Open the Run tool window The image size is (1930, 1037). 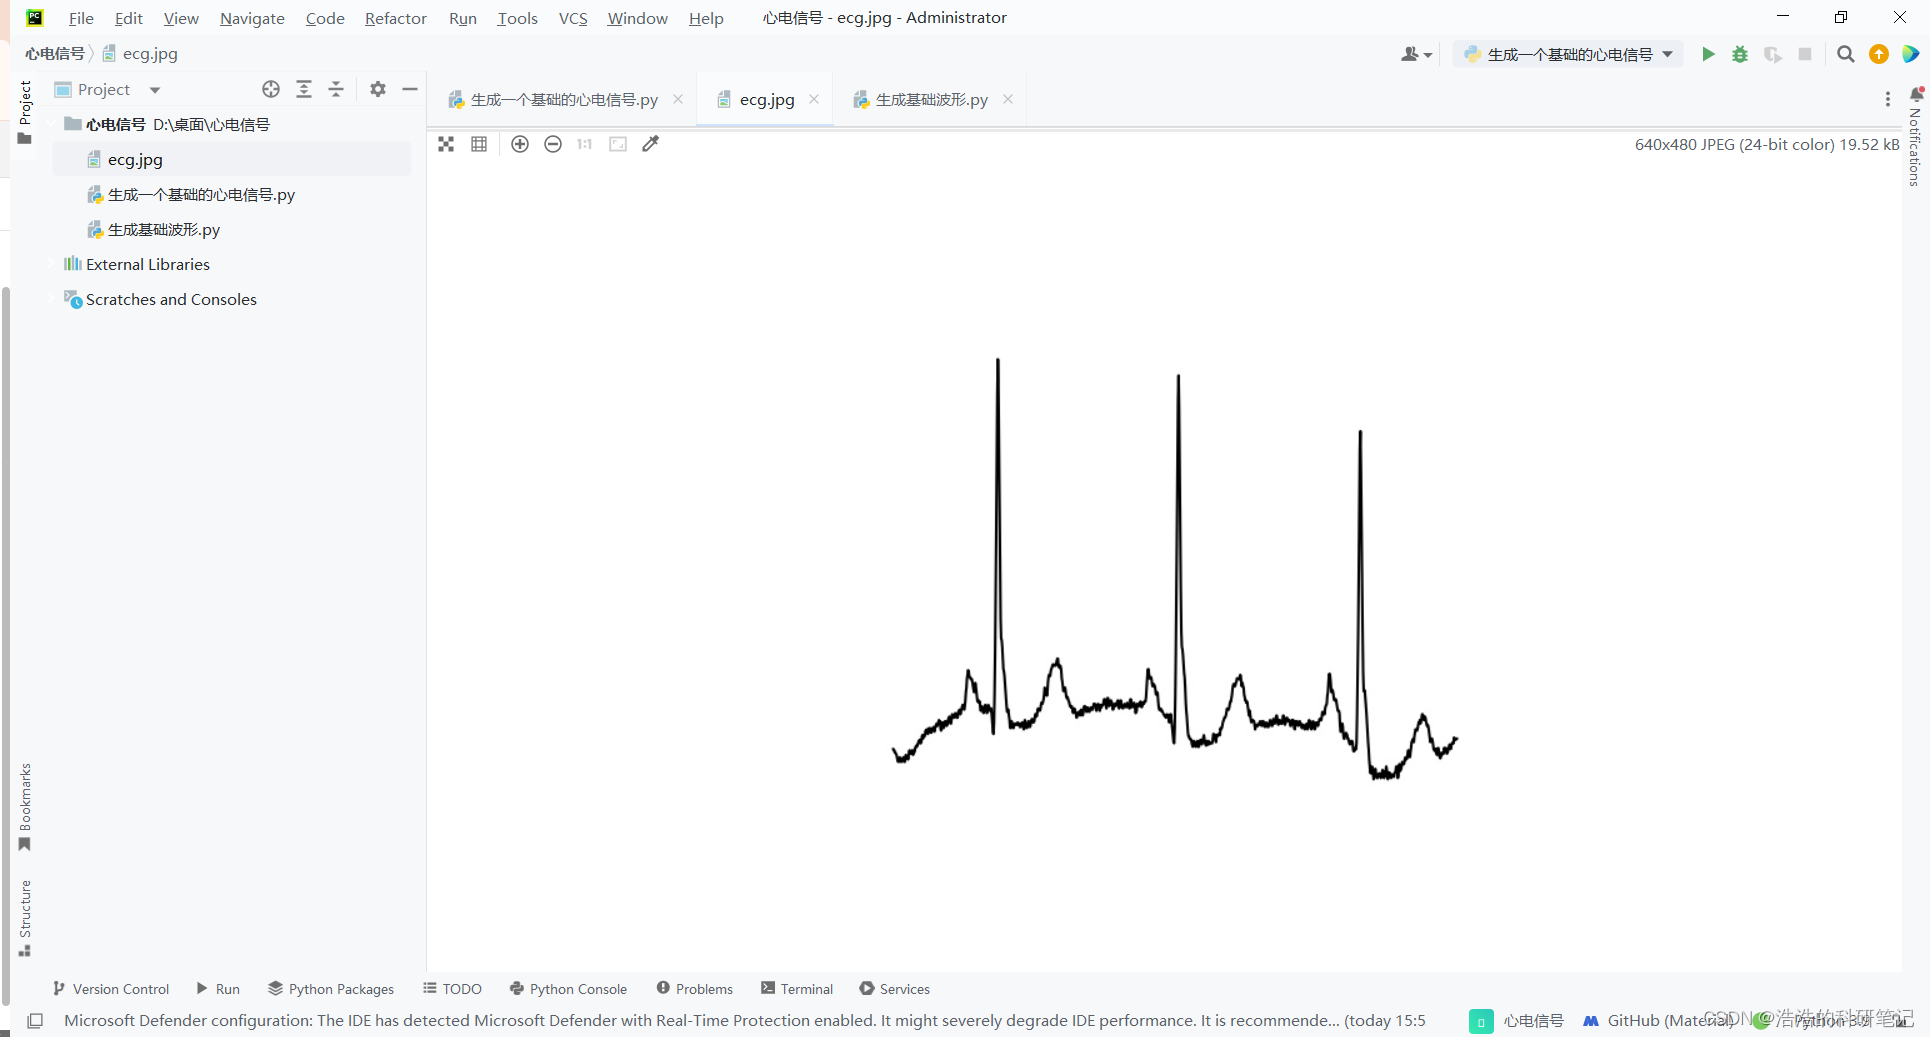click(218, 988)
